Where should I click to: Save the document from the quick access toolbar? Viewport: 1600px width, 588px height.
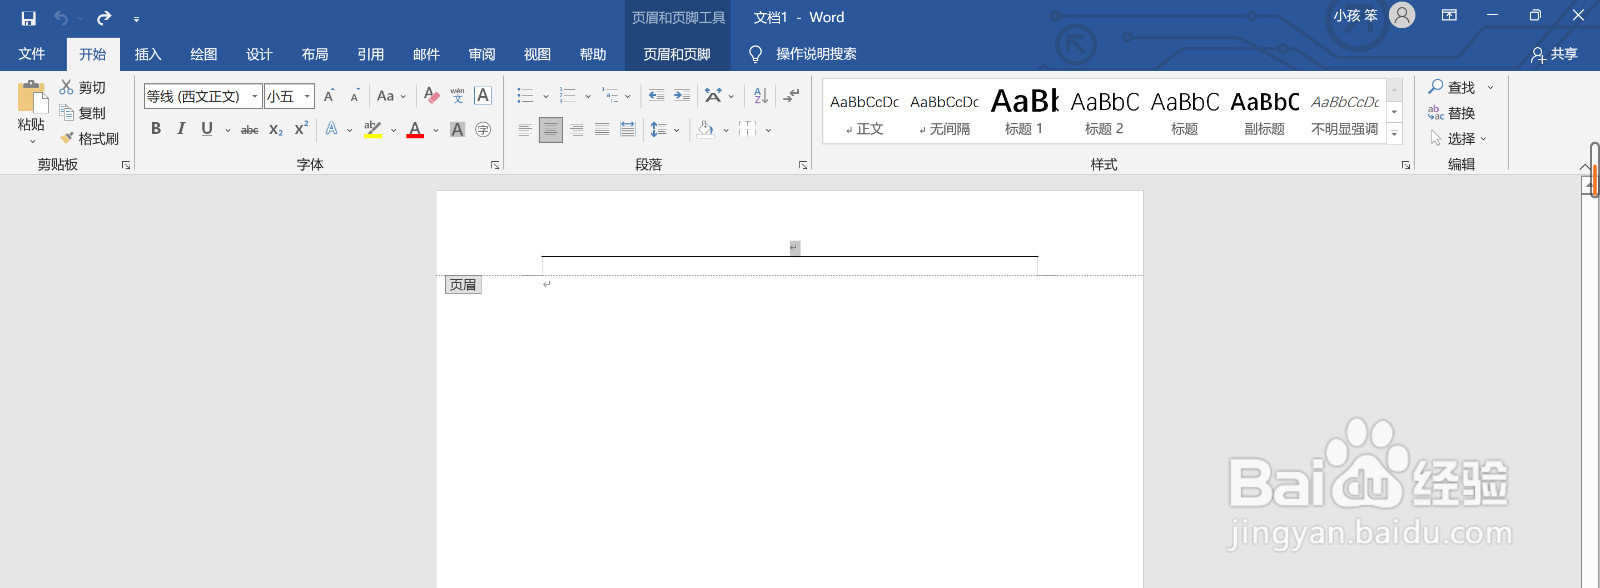[28, 18]
